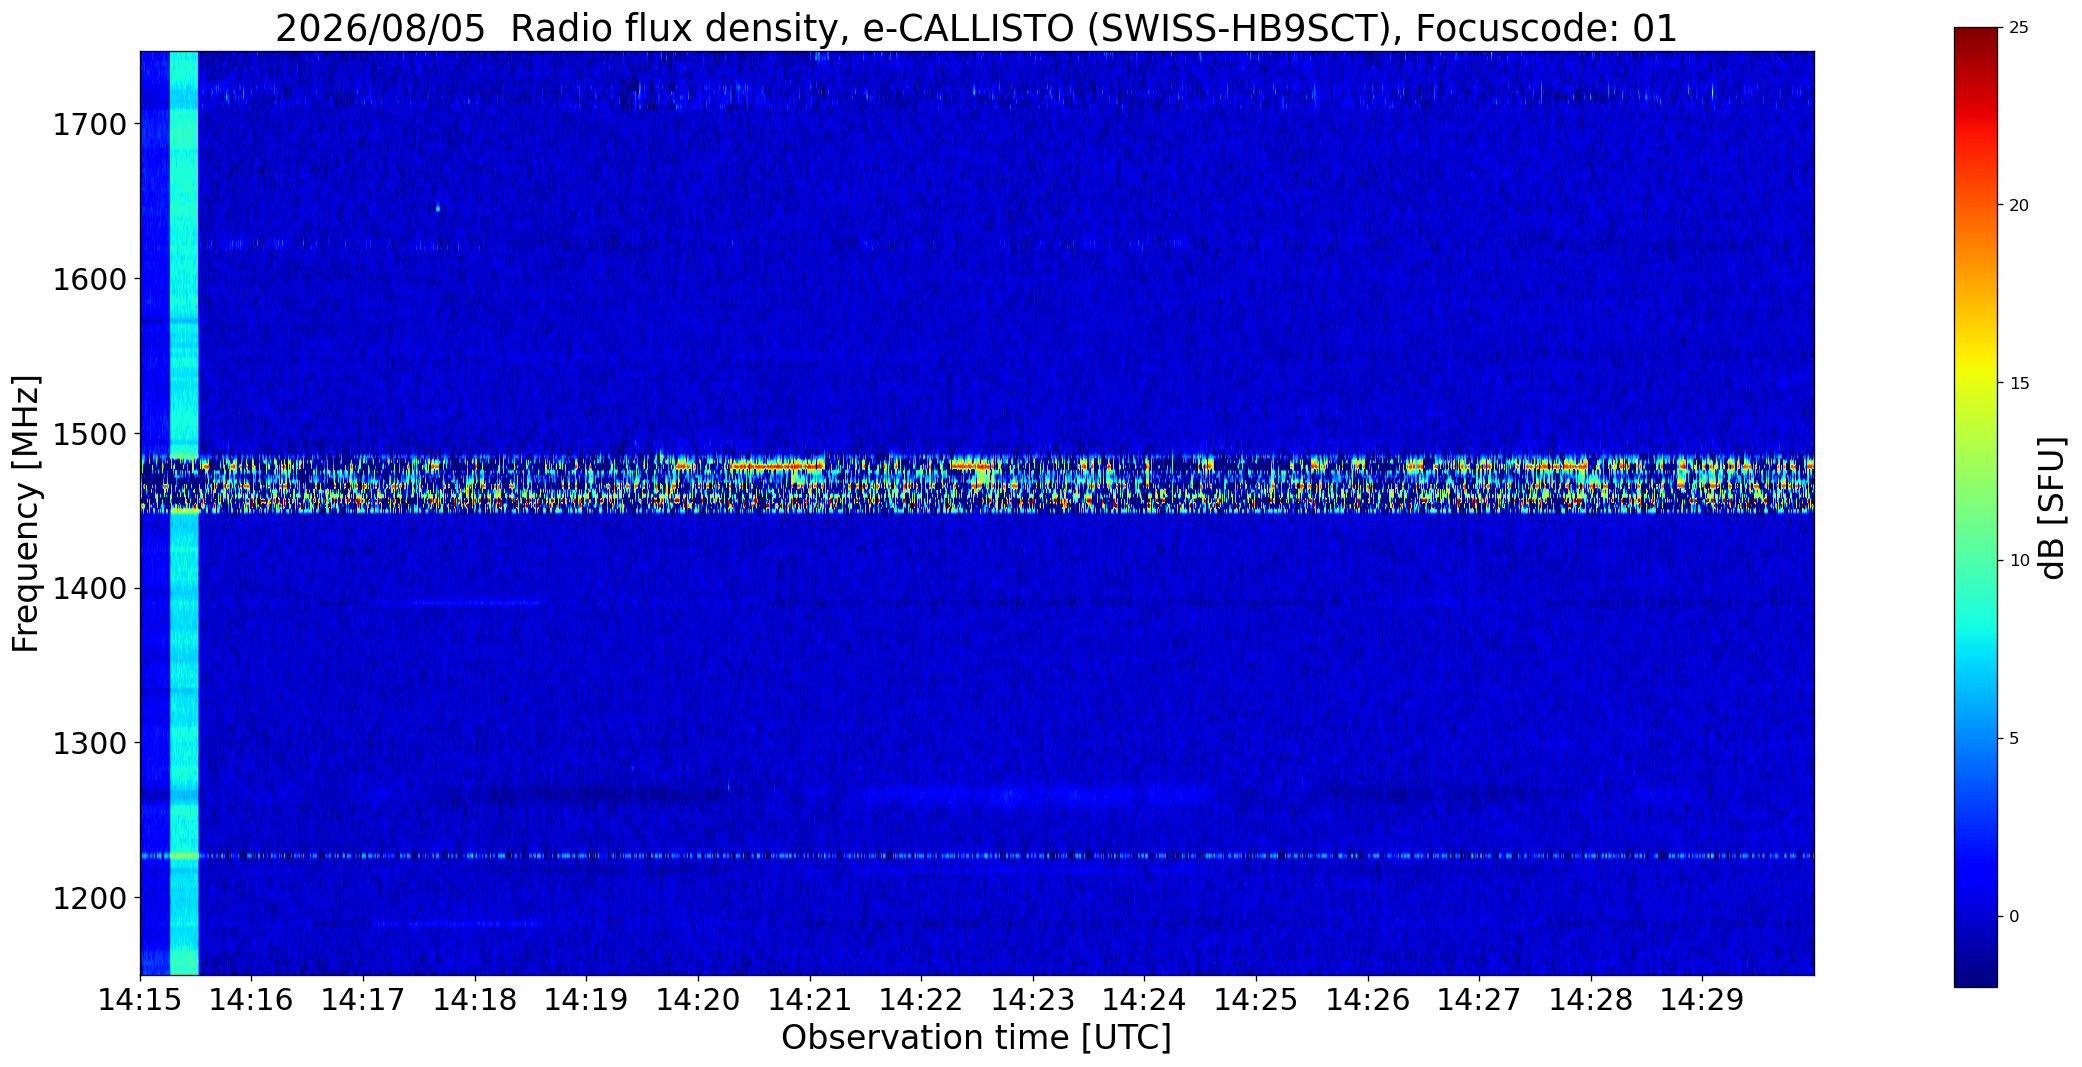Click the 14:28 time tick label
The image size is (2082, 1067).
coord(1591,1000)
